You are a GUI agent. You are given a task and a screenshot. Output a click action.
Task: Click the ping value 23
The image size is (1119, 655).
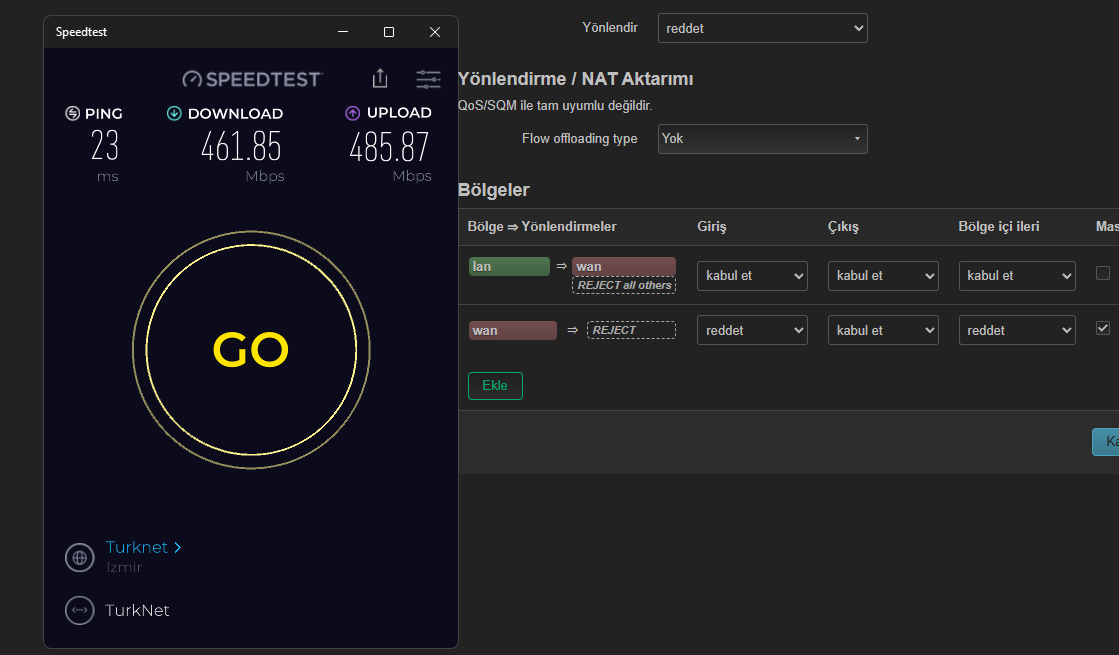[105, 146]
